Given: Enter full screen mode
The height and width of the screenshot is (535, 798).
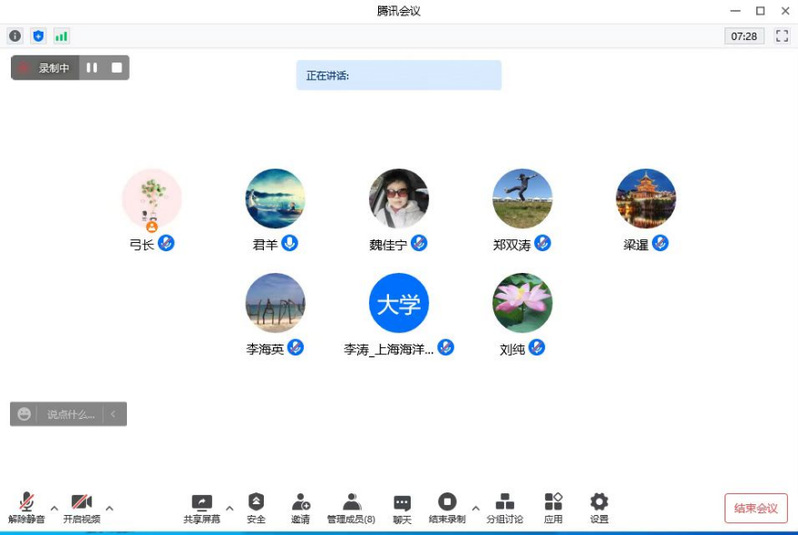Looking at the screenshot, I should click(781, 36).
